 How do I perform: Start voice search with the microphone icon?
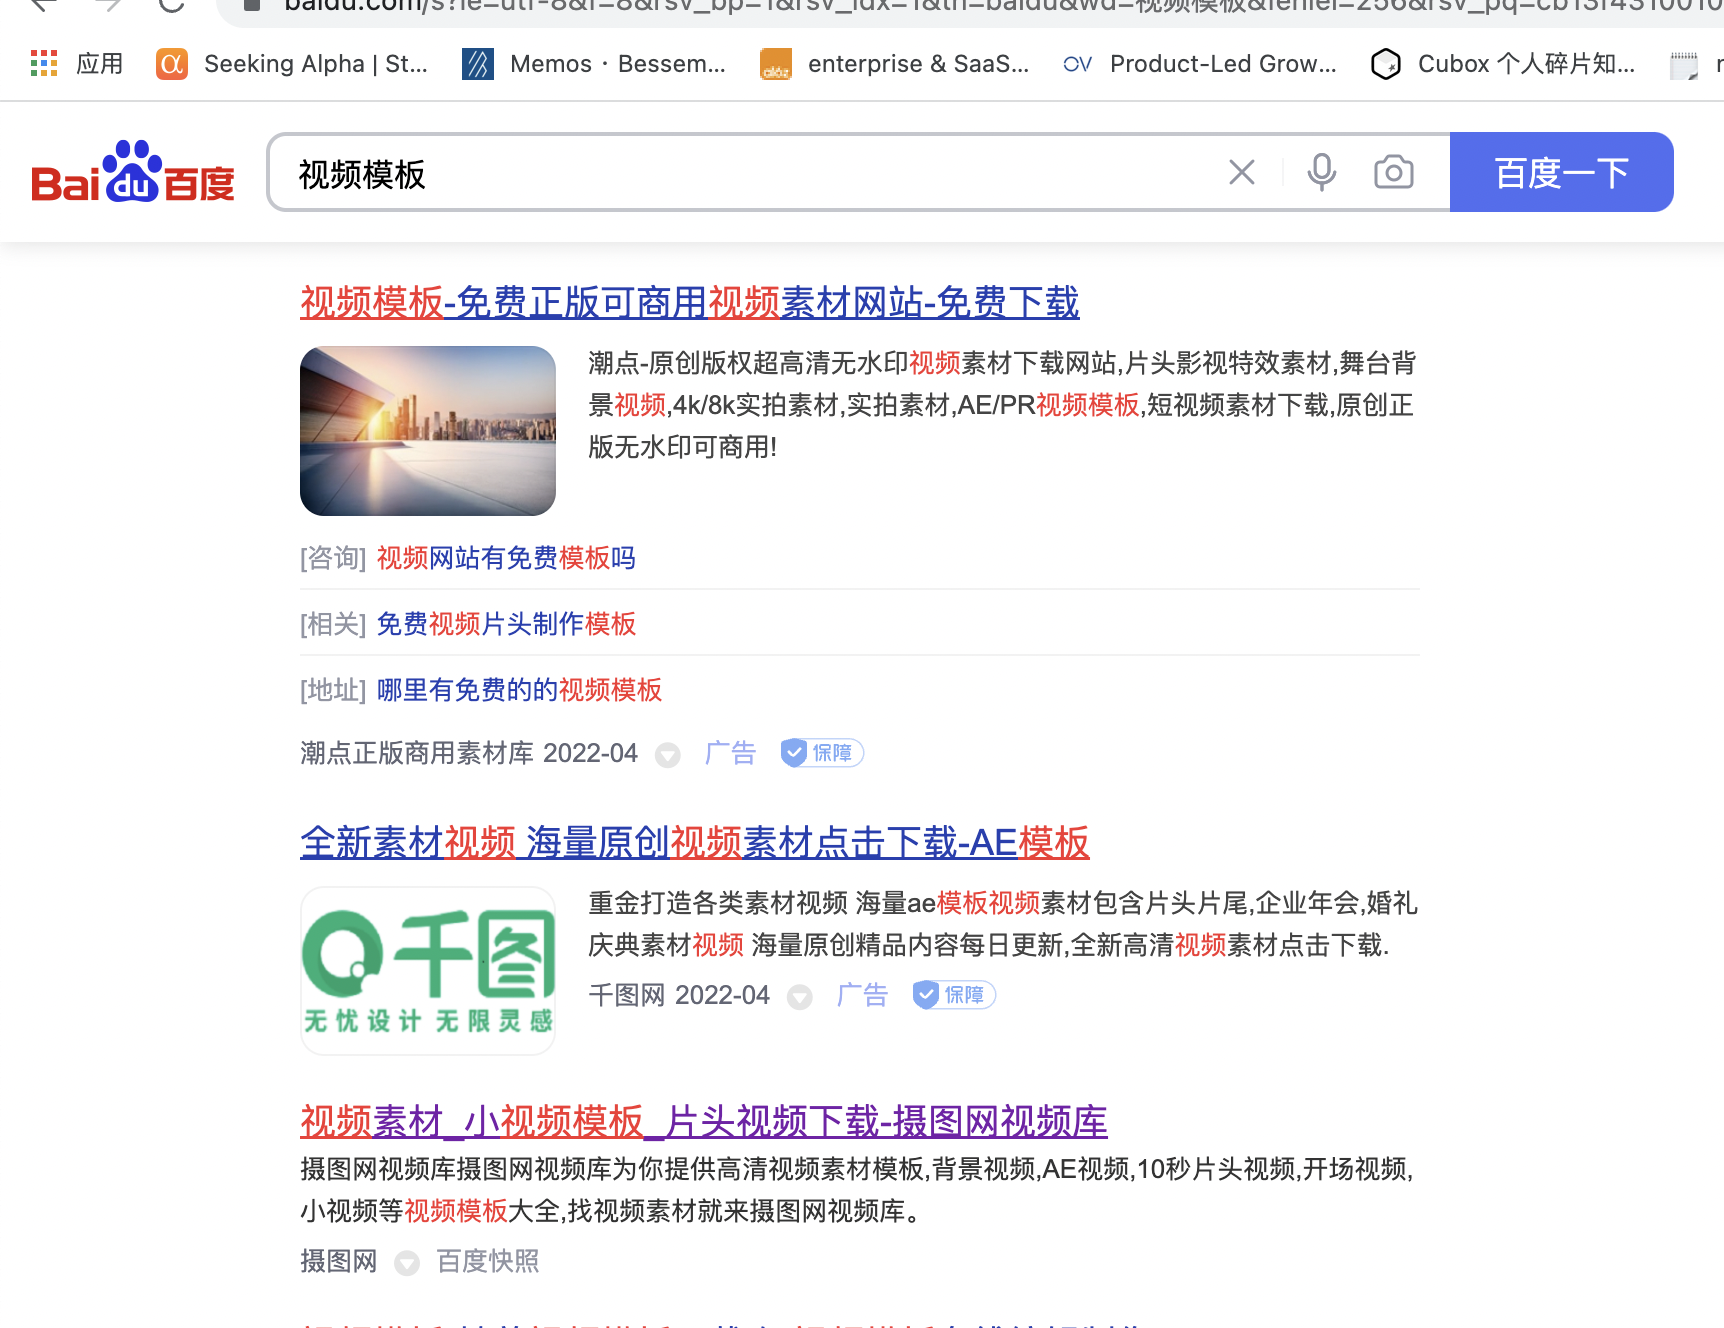1322,172
